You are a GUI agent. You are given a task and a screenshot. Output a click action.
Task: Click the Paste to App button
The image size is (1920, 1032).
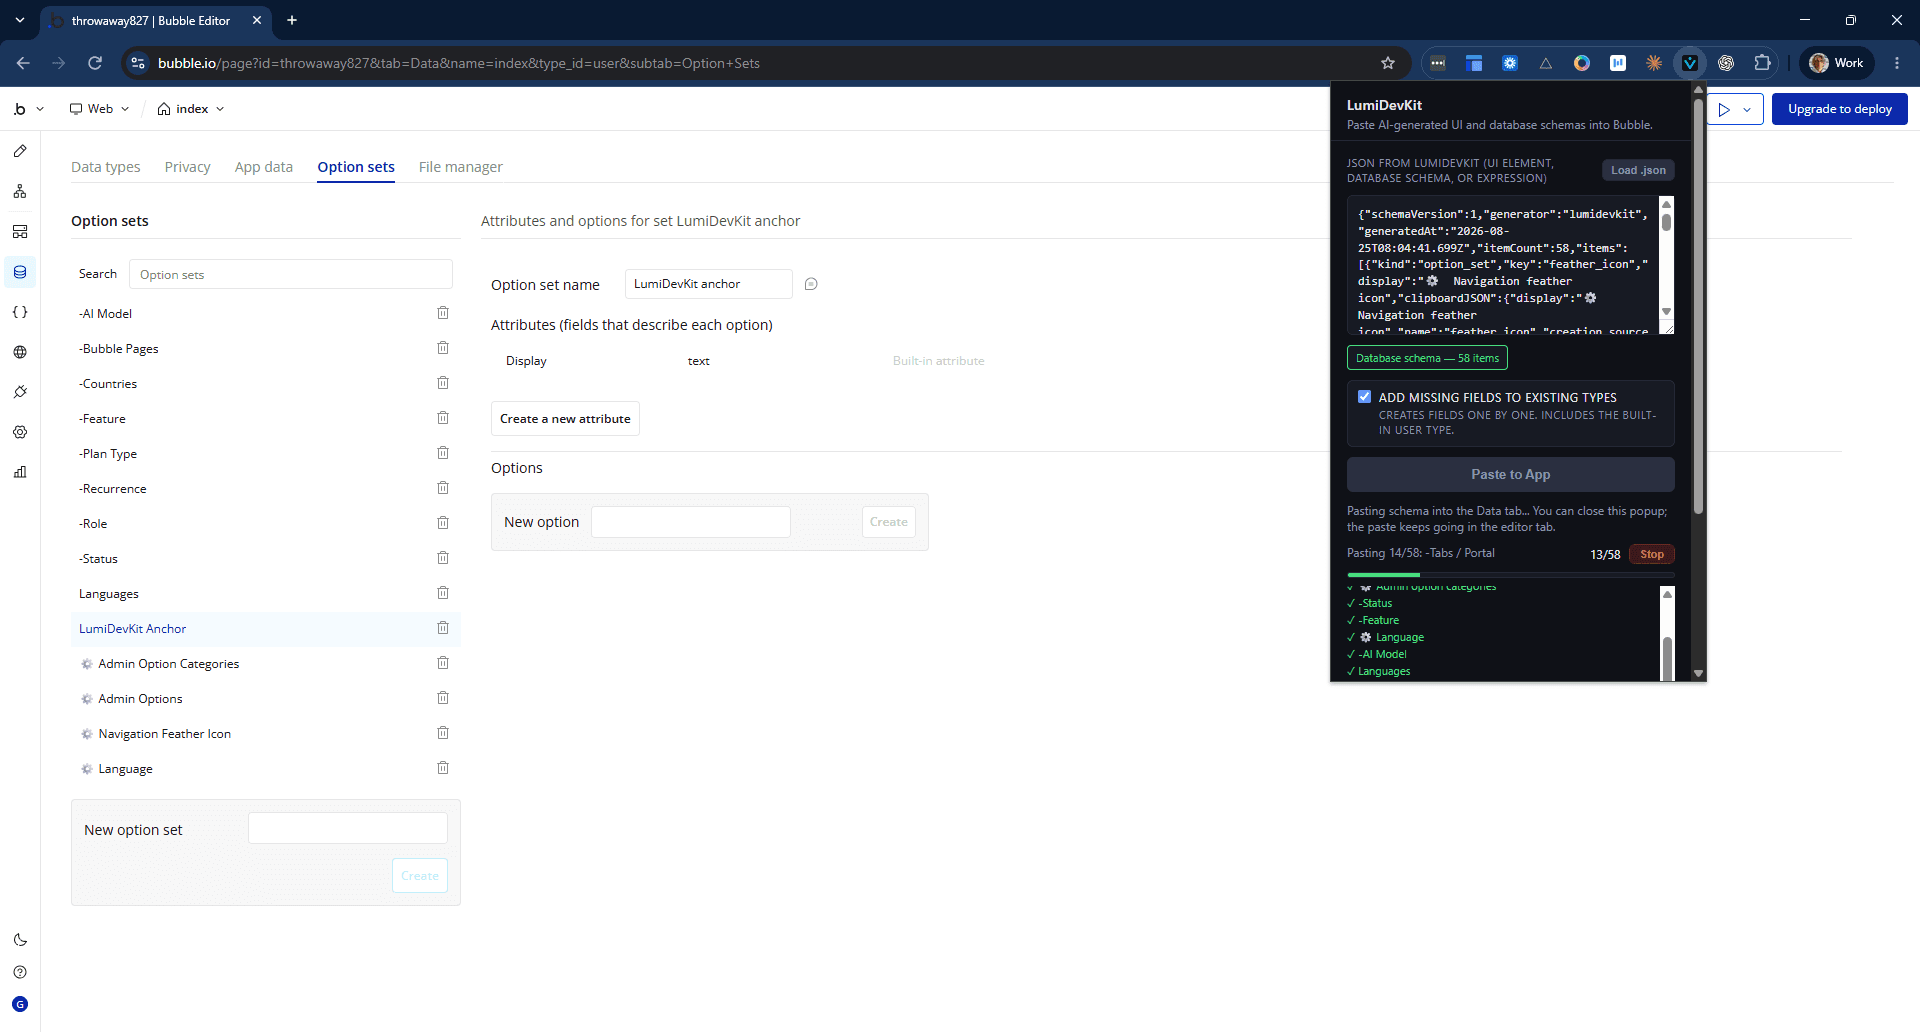click(x=1511, y=475)
